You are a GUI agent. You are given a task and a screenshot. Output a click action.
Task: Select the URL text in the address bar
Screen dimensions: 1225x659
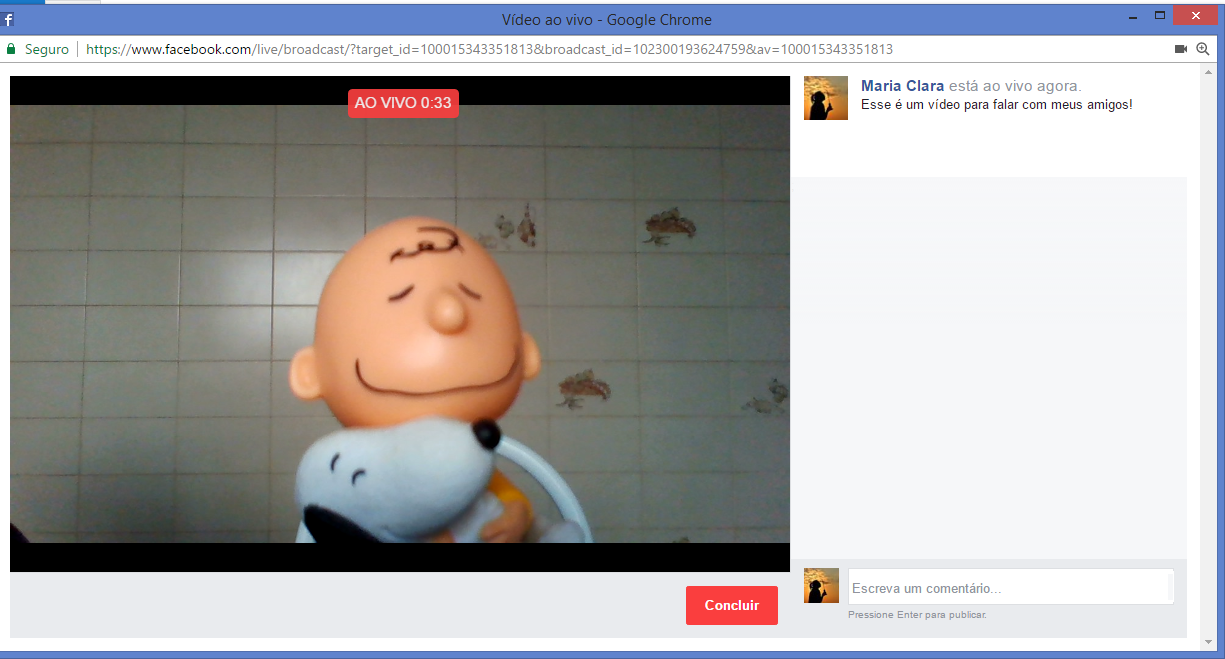(x=489, y=49)
